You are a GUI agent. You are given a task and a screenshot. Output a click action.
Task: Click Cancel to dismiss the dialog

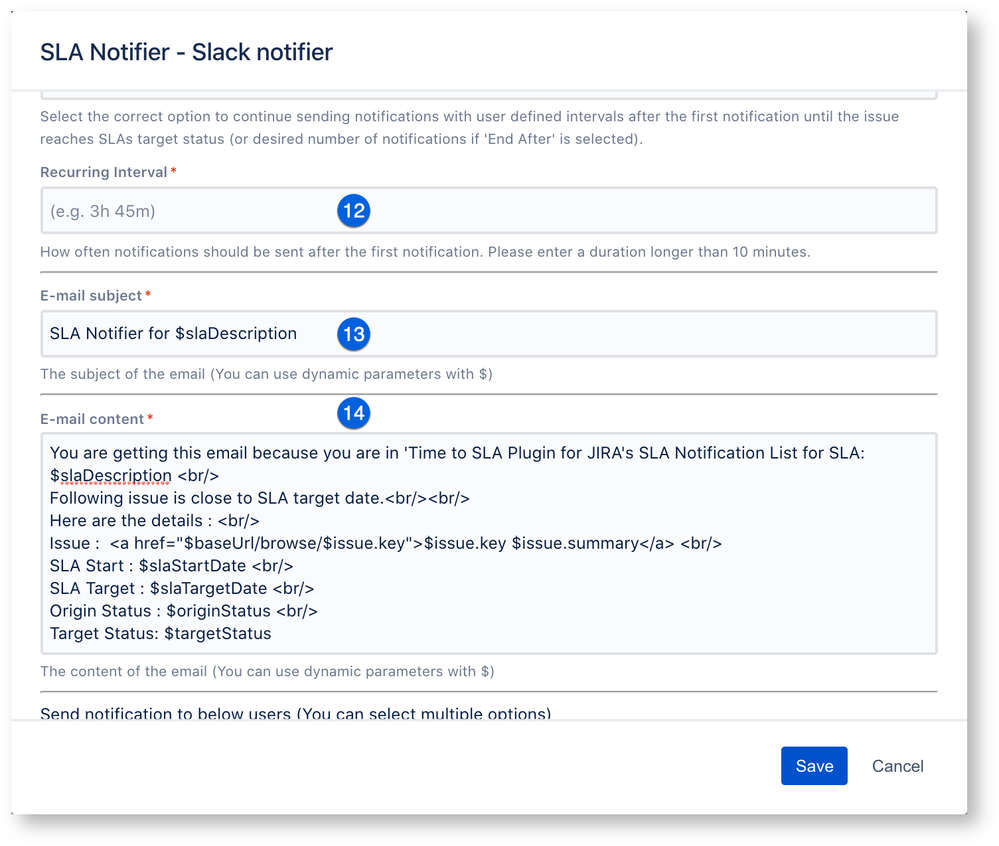(x=896, y=765)
